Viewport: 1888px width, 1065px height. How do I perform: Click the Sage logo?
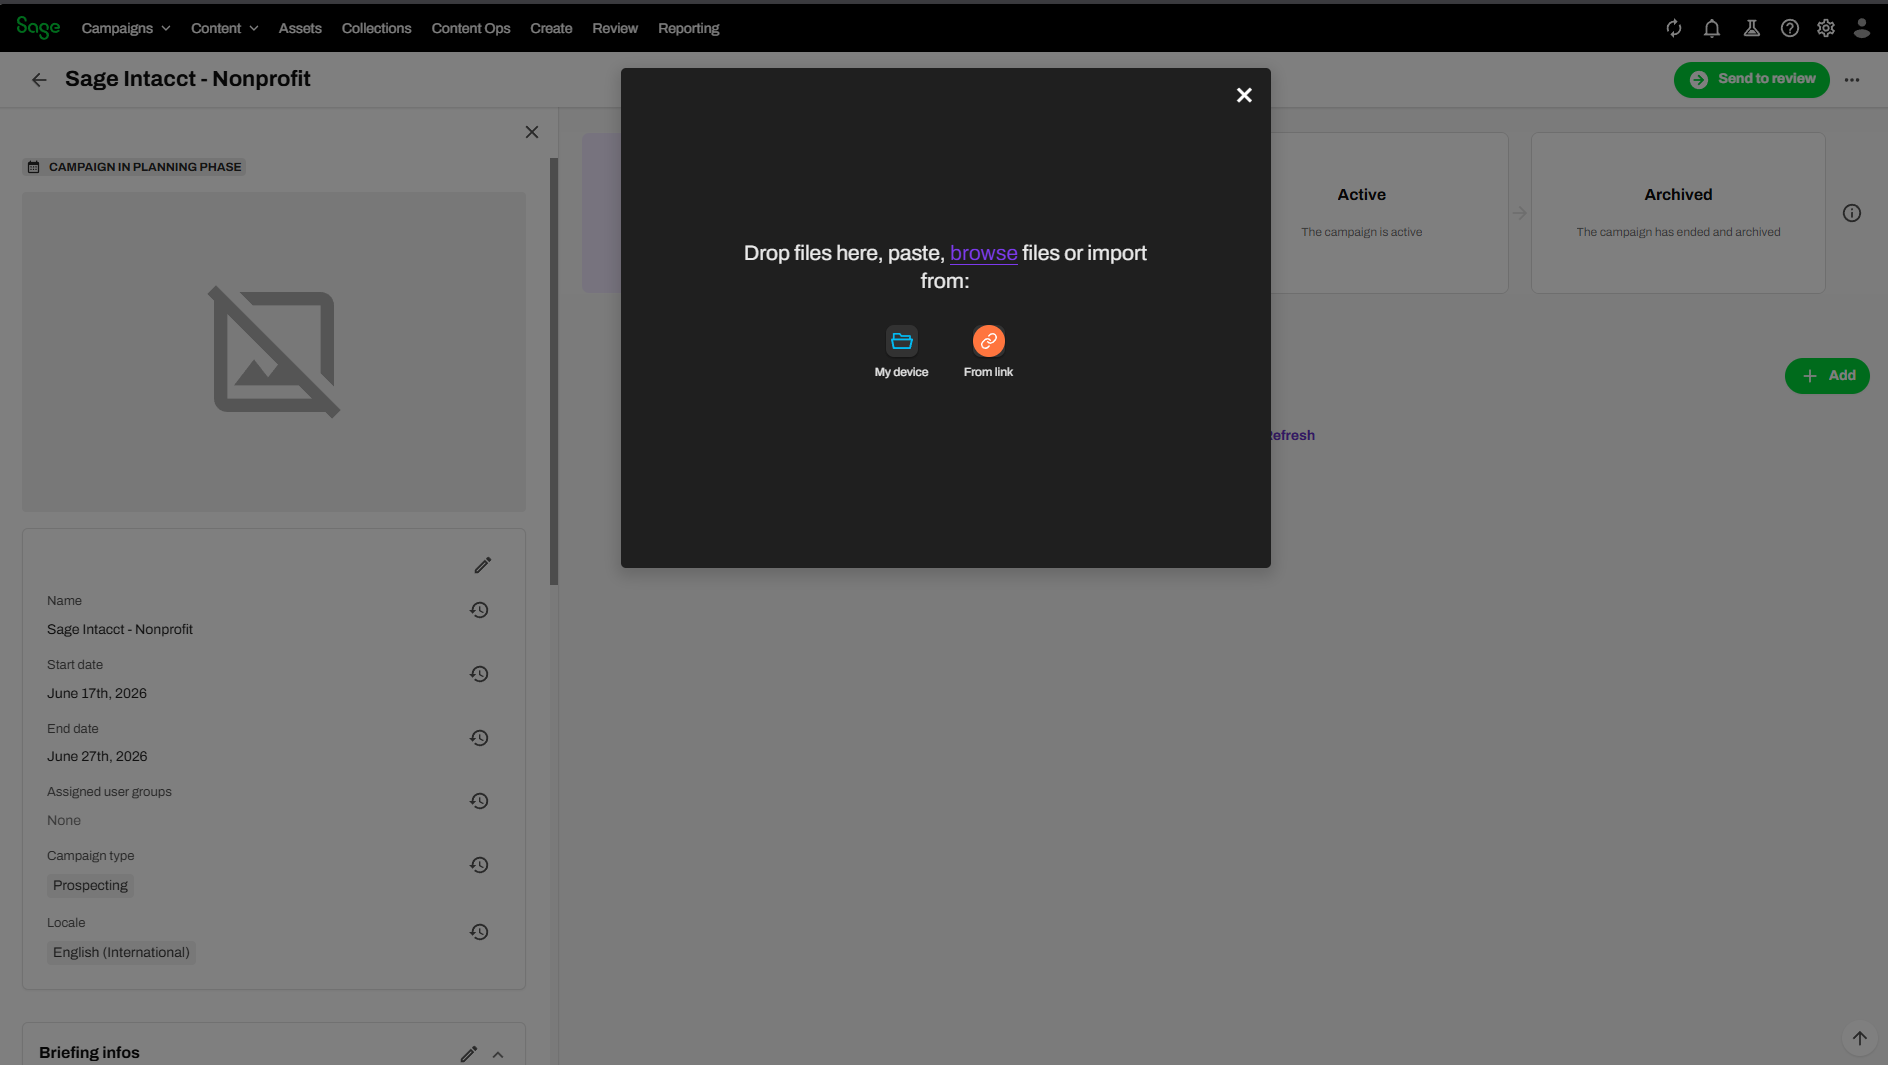(38, 28)
